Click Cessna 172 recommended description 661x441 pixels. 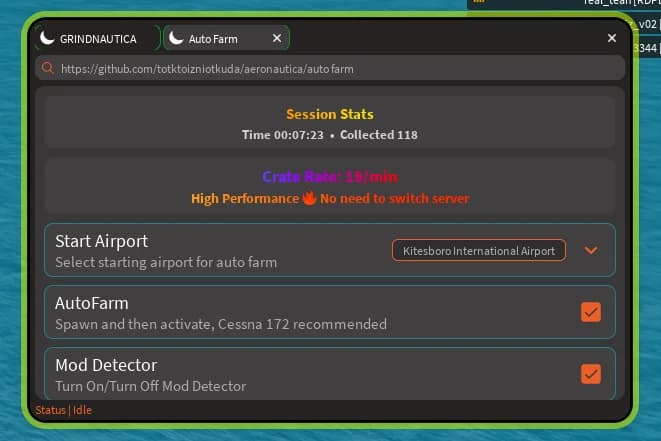(221, 324)
